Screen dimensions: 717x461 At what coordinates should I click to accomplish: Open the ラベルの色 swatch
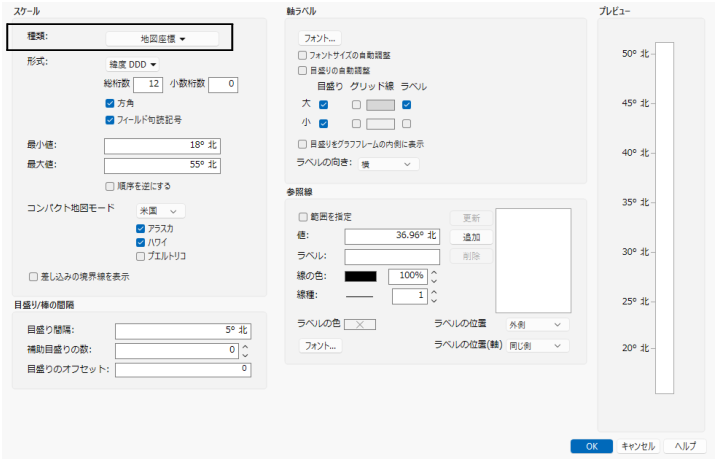tap(360, 325)
